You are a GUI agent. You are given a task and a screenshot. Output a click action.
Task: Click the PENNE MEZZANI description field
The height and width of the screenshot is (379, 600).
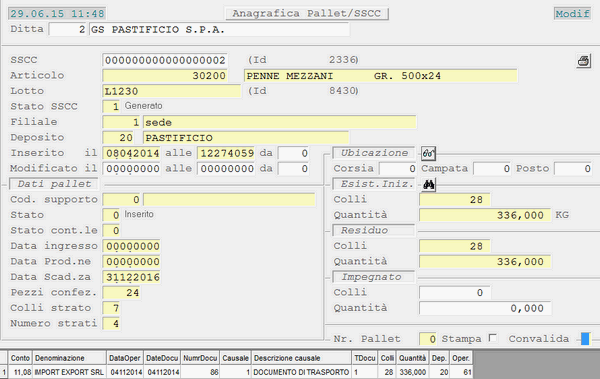(x=380, y=76)
